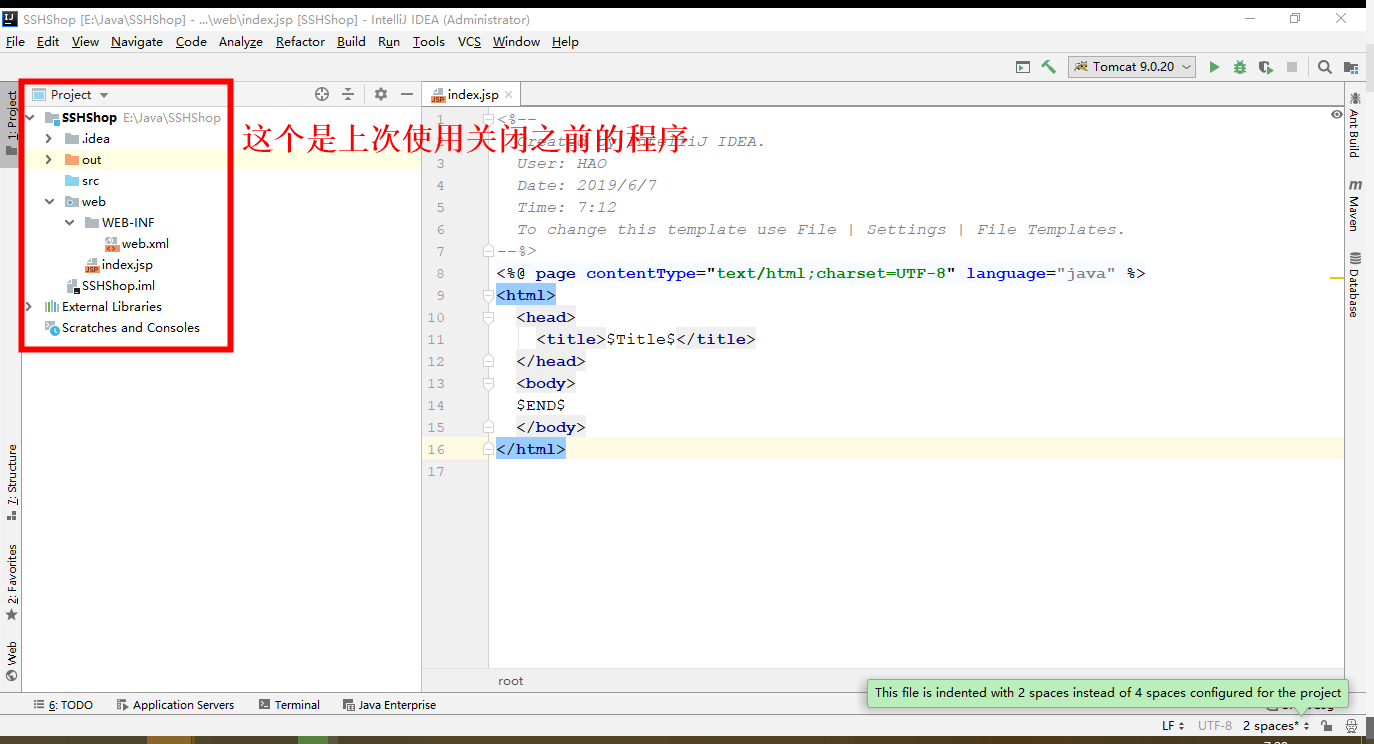
Task: Click the grey Stop square icon
Action: [1292, 67]
